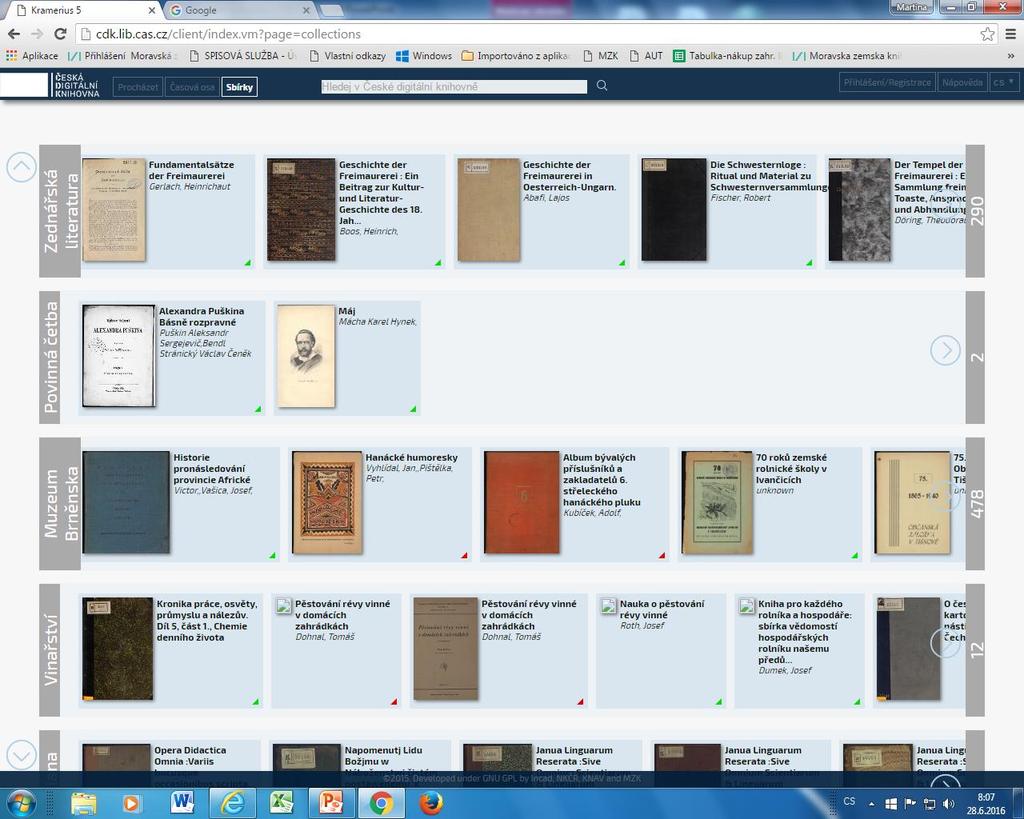Click the 478 item count bar
Image resolution: width=1024 pixels, height=819 pixels.
pyautogui.click(x=976, y=504)
